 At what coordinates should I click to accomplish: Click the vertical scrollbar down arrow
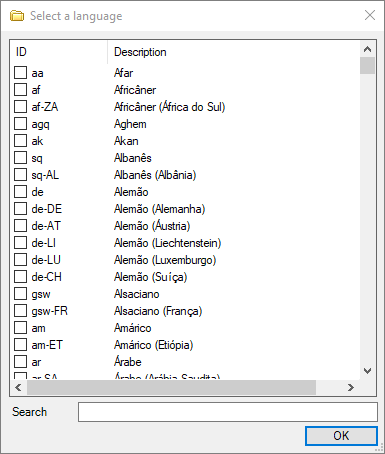(367, 371)
